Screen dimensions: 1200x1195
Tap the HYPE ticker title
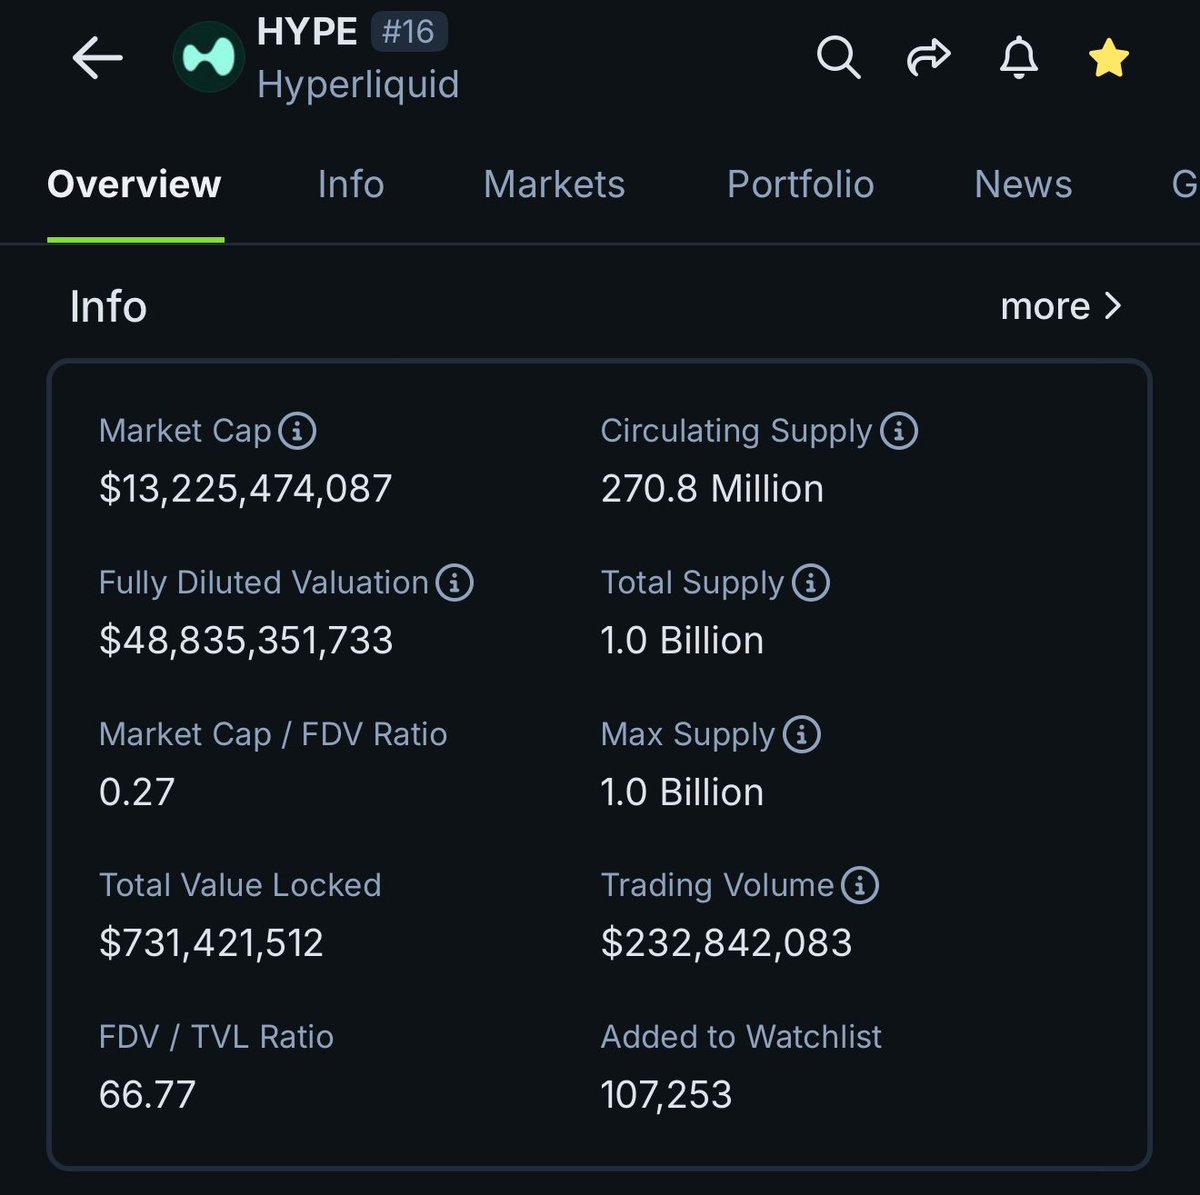coord(307,32)
